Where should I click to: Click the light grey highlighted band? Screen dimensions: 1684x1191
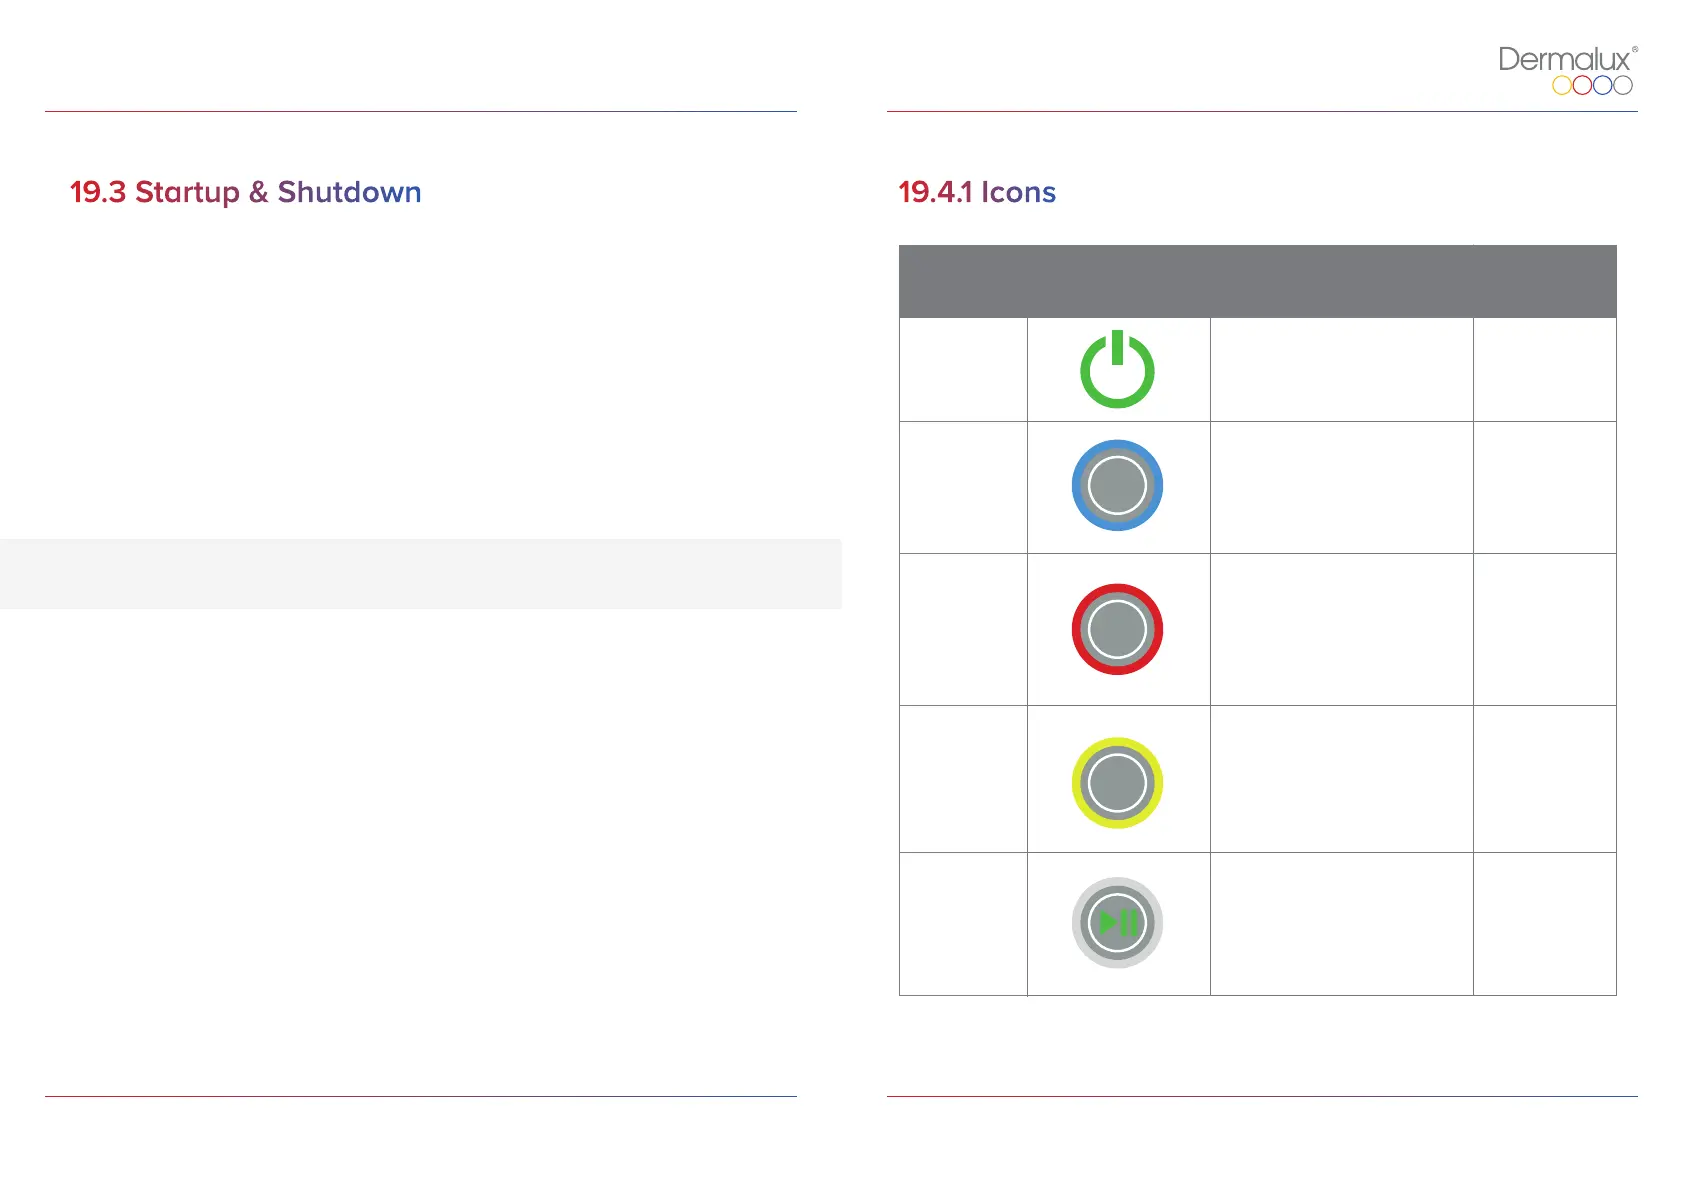point(420,574)
